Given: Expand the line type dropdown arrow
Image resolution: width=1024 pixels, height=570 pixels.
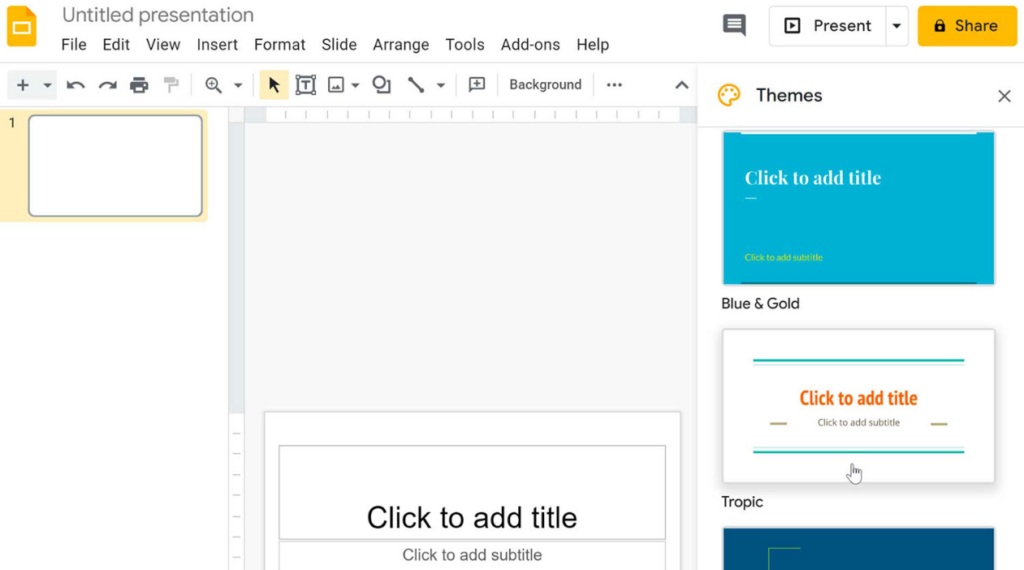Looking at the screenshot, I should click(x=441, y=85).
